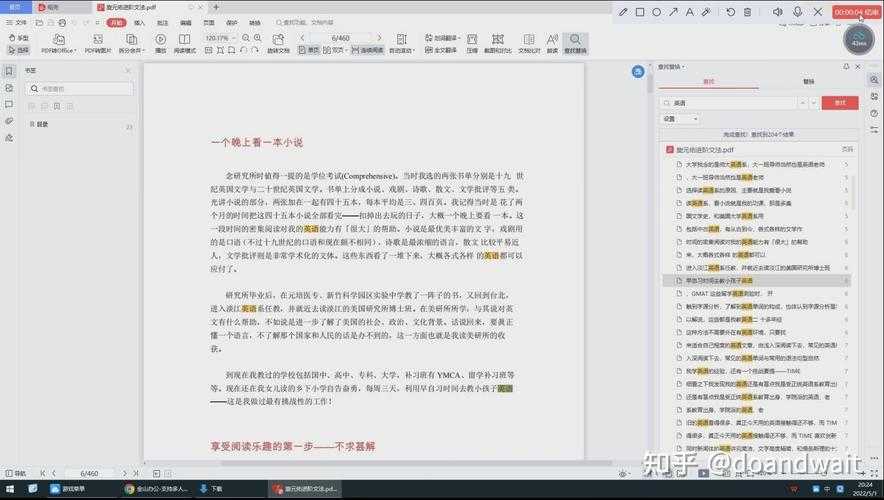The image size is (884, 500).
Task: Select the circle shape tool in recorder bar
Action: 657,12
